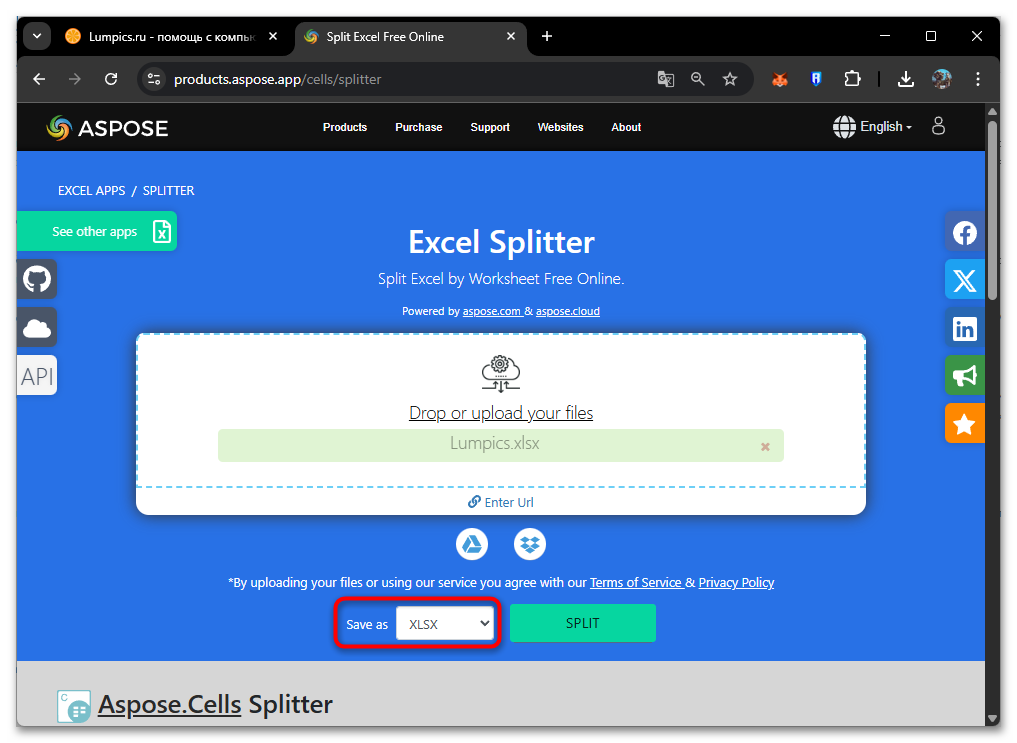
Task: Share page via Facebook icon
Action: (x=964, y=233)
